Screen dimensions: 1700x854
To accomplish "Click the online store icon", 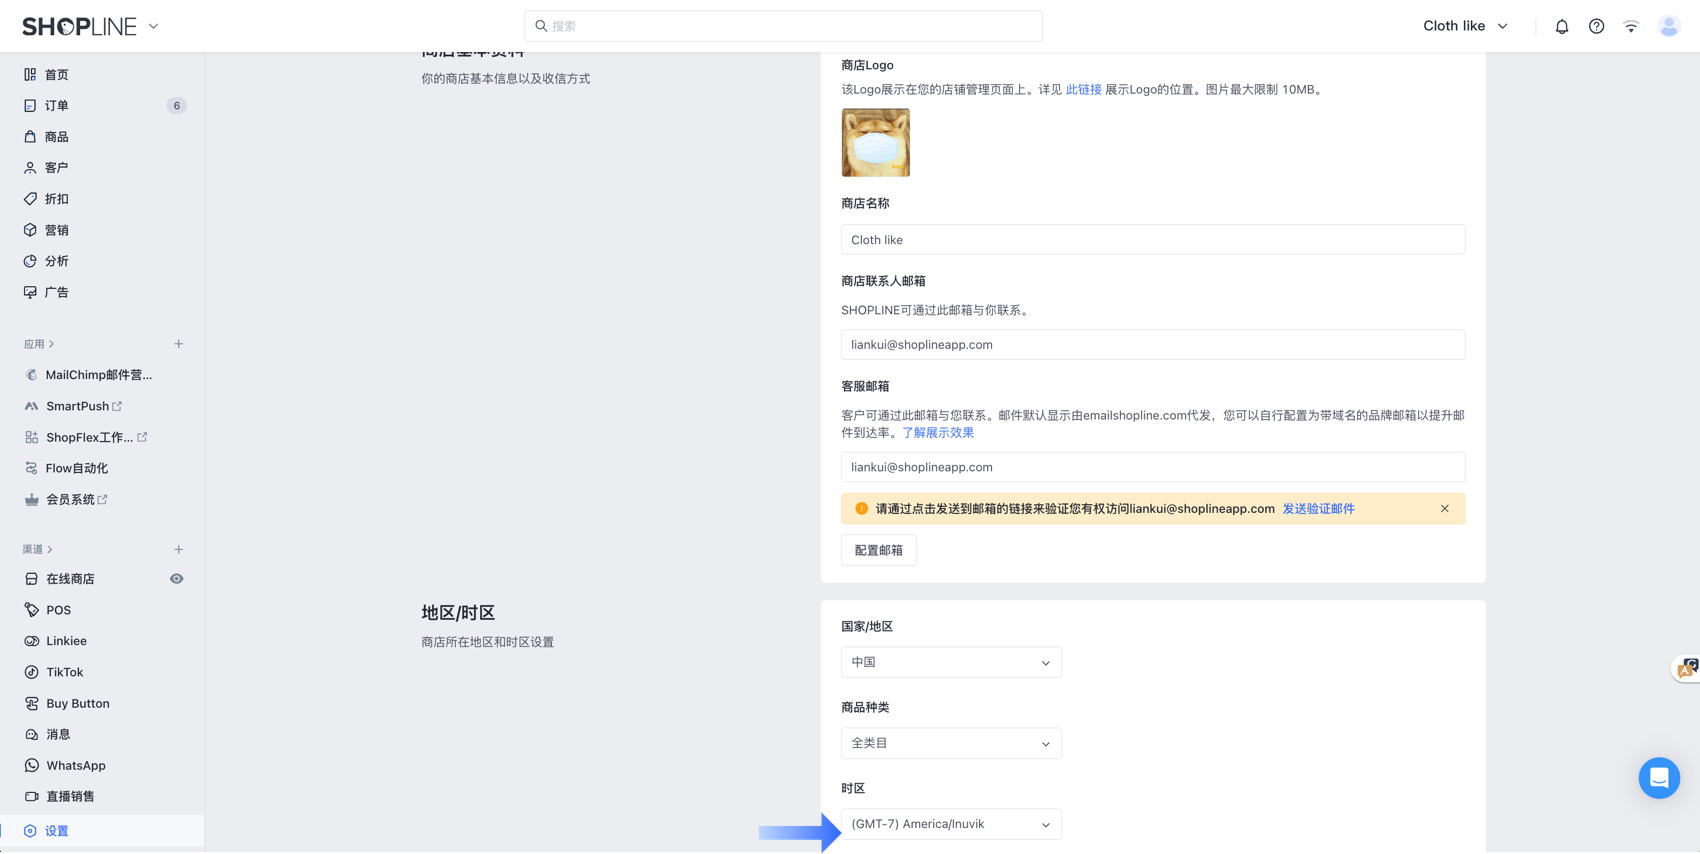I will click(x=31, y=579).
